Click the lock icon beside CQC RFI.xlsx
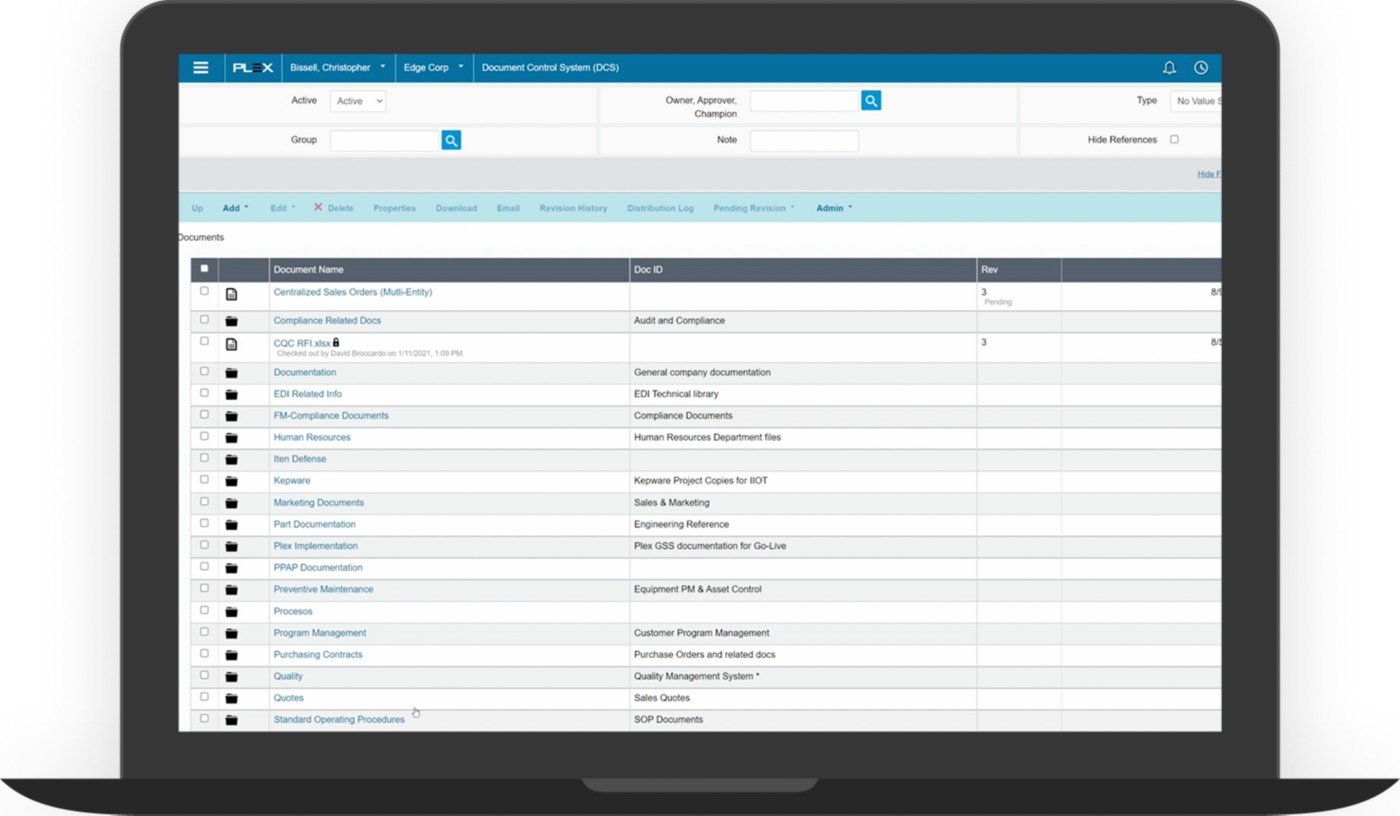The height and width of the screenshot is (816, 1400). coord(336,342)
